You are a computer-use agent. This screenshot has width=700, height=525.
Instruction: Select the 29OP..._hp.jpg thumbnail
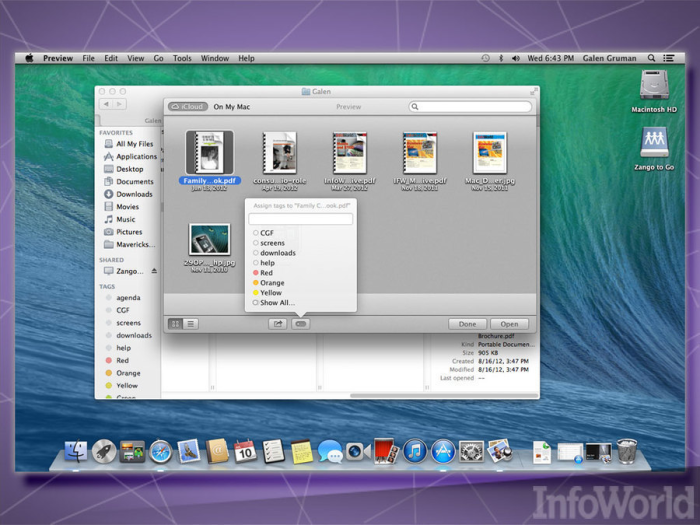(x=209, y=240)
